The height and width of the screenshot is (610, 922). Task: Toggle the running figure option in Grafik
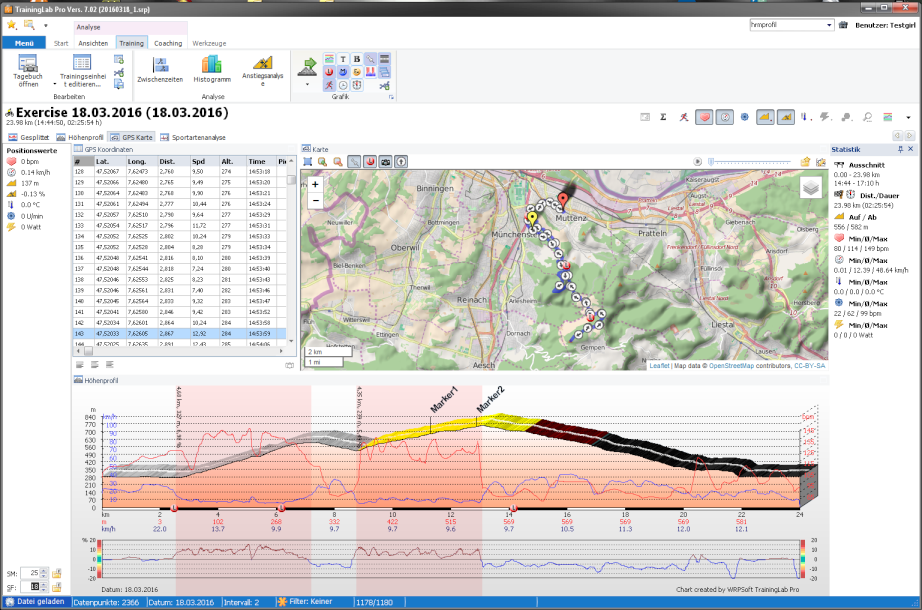(329, 85)
